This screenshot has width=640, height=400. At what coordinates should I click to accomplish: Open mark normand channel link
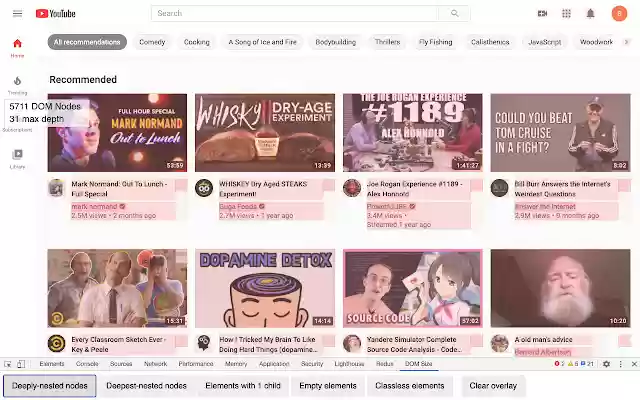point(94,207)
